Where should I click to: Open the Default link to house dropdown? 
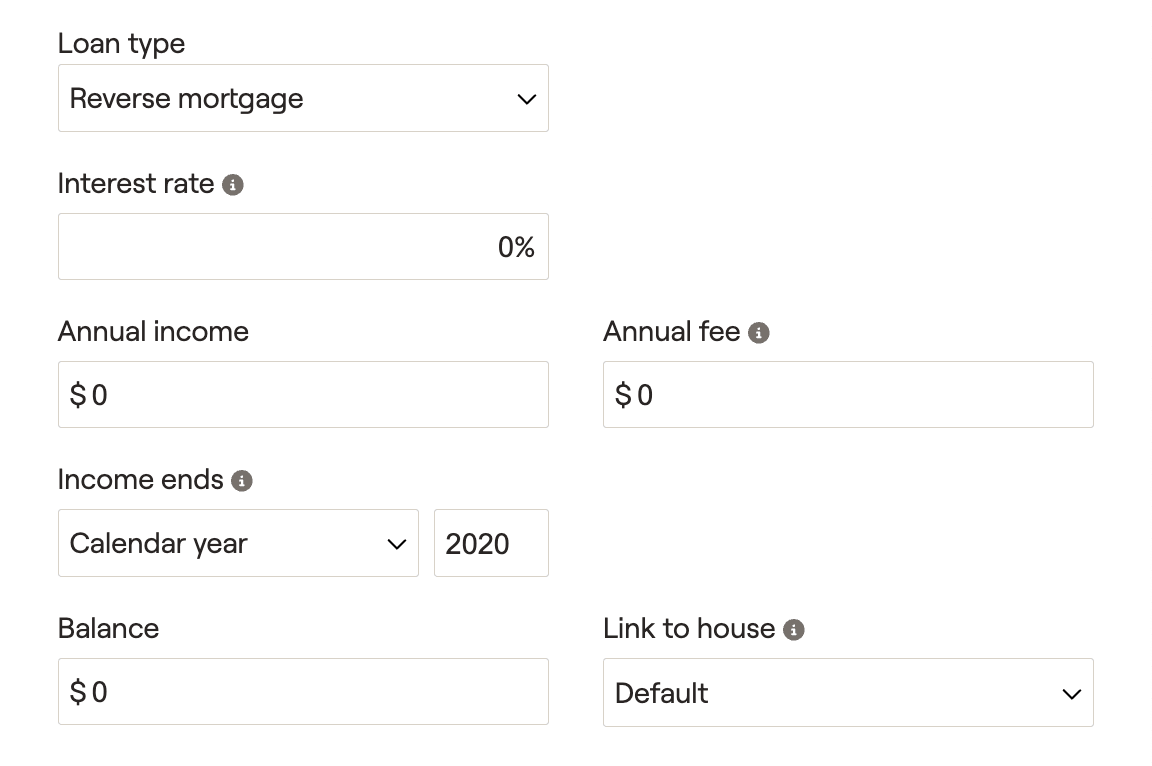[849, 693]
